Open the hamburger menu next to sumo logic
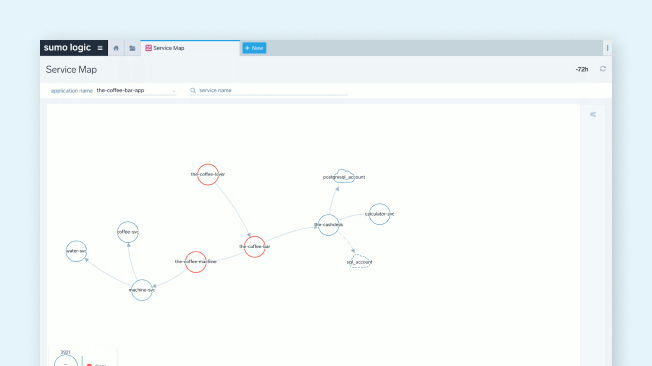Screen dimensions: 652x366 tap(100, 48)
